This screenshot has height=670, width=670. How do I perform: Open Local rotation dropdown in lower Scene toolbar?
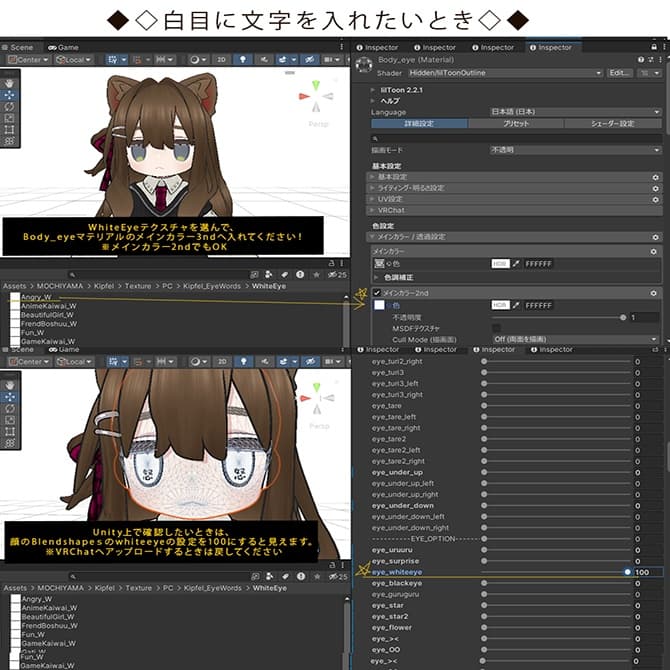(75, 361)
